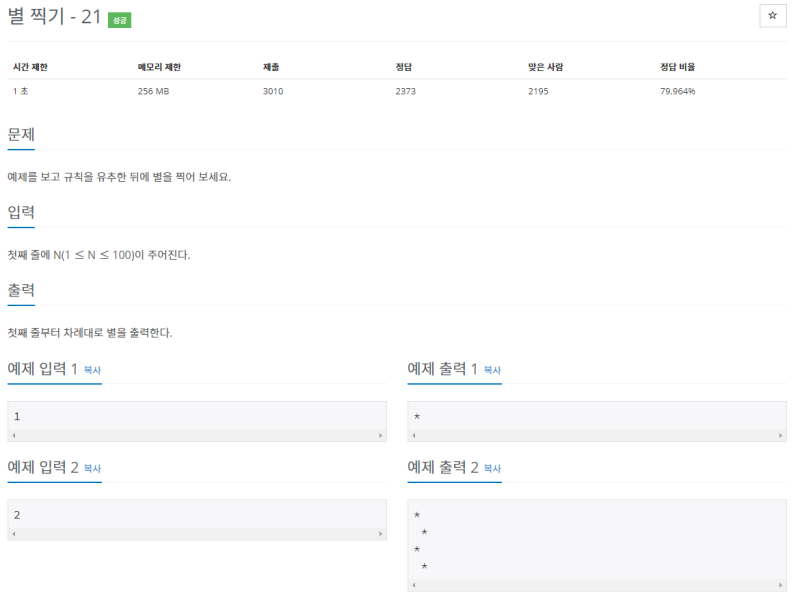Viewport: 800px width, 606px height.
Task: Click right scroll arrow of example output 1
Action: [781, 436]
